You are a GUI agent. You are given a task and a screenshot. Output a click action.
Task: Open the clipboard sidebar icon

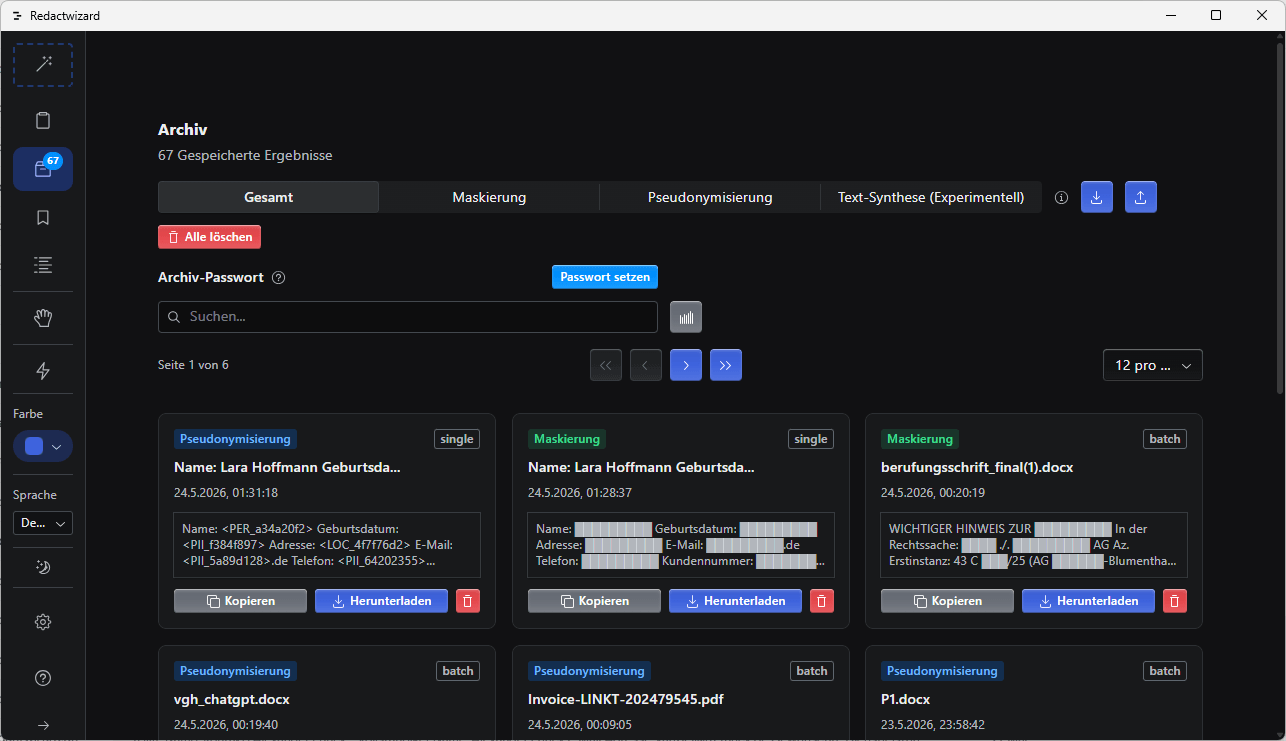[43, 121]
